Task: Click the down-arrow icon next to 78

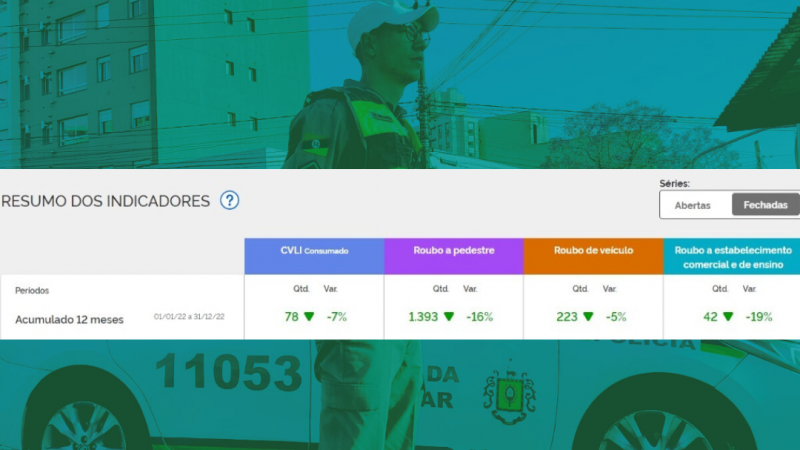Action: coord(309,316)
